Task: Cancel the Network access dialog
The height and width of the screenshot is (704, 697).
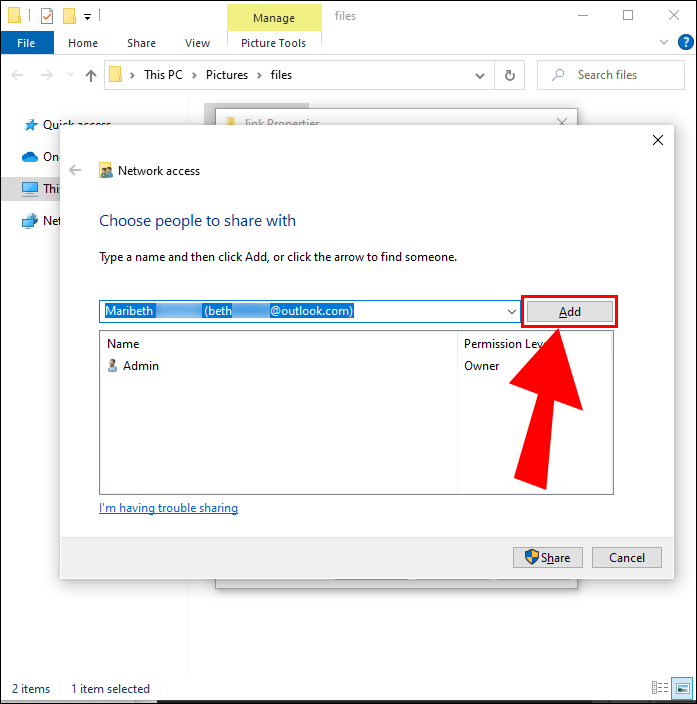Action: pyautogui.click(x=626, y=557)
